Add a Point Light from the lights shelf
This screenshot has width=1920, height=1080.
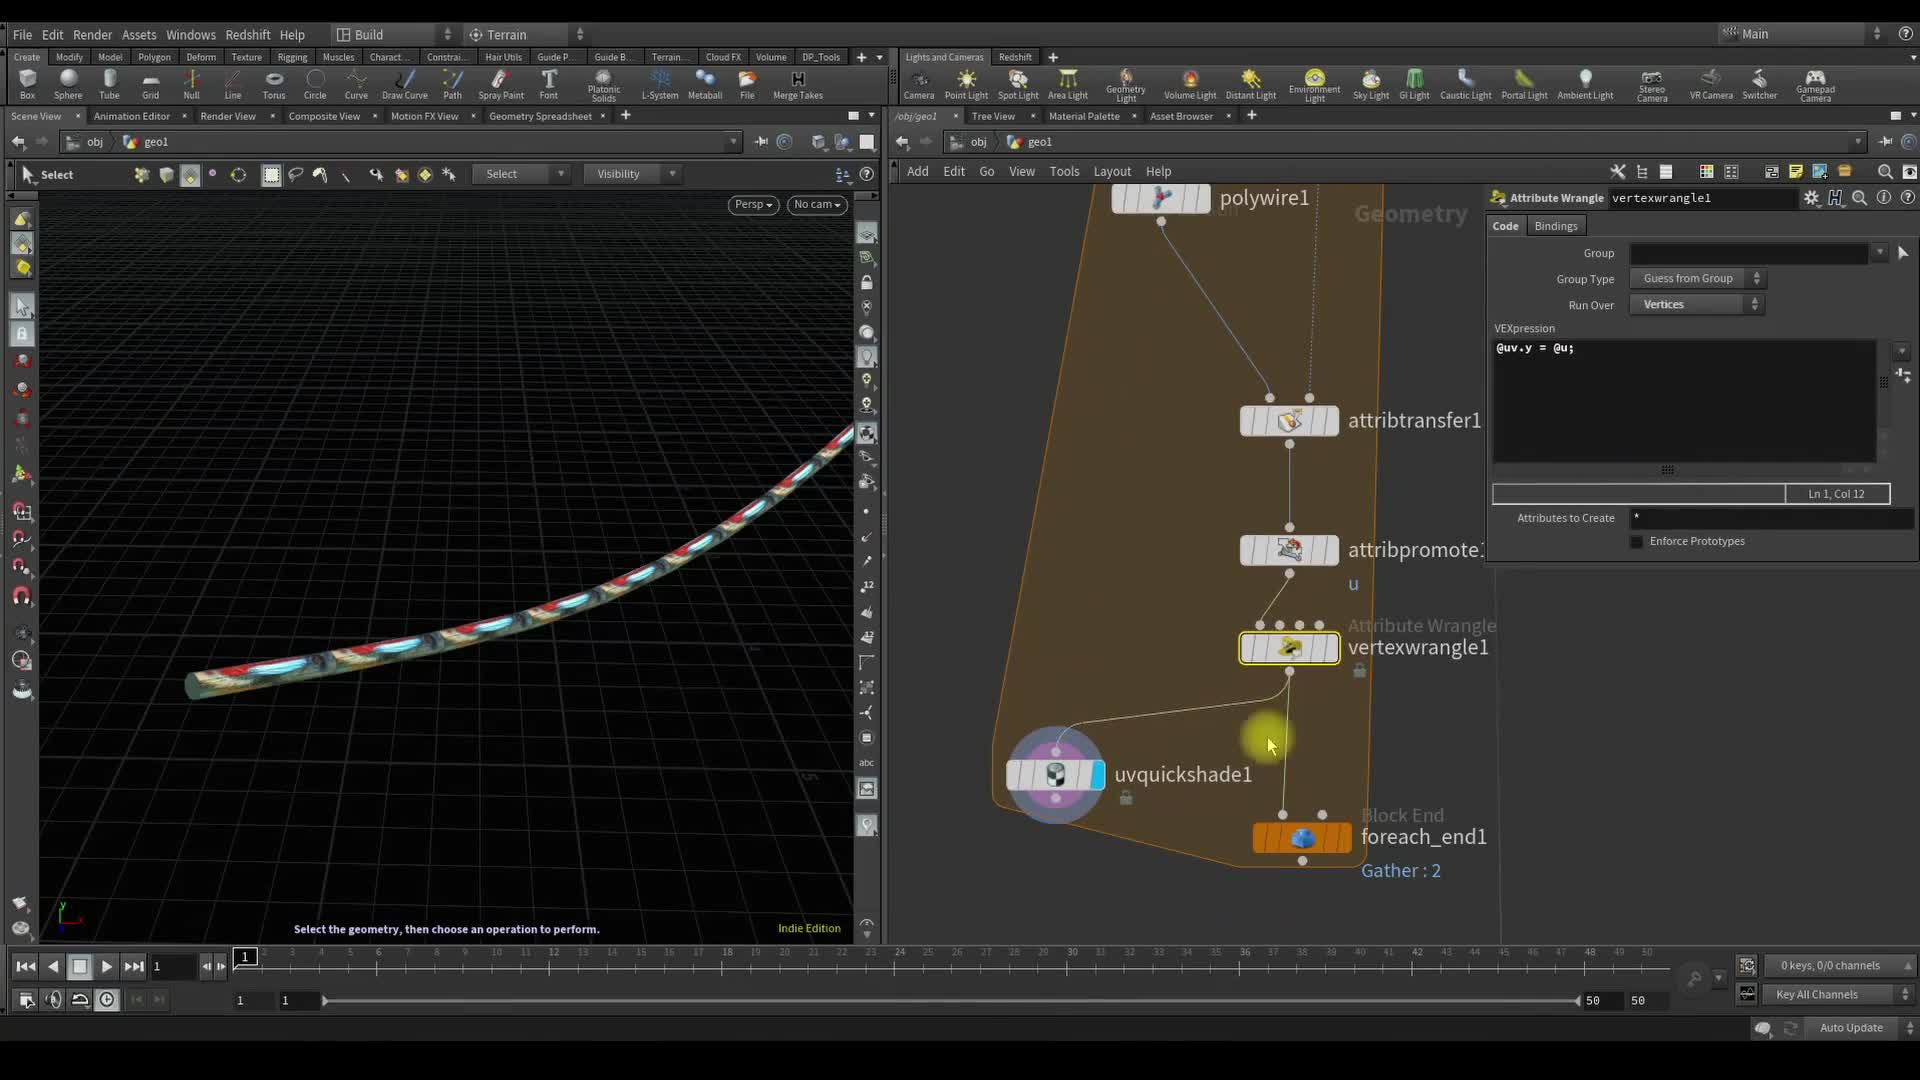(x=965, y=84)
